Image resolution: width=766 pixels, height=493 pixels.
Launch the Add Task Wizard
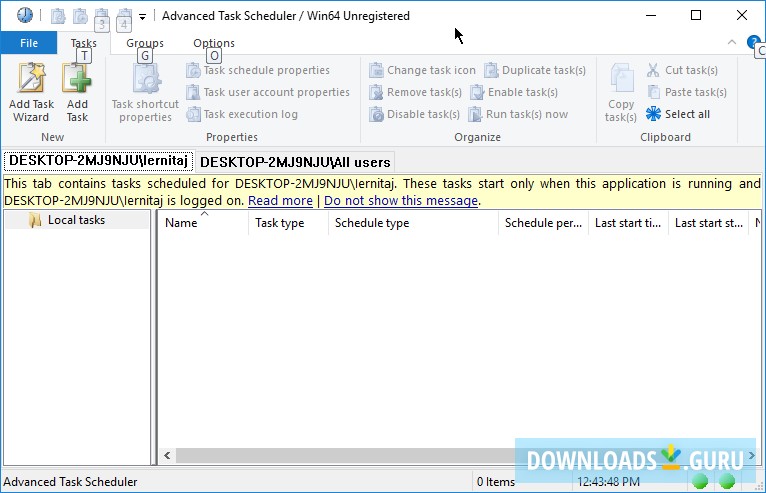[31, 93]
